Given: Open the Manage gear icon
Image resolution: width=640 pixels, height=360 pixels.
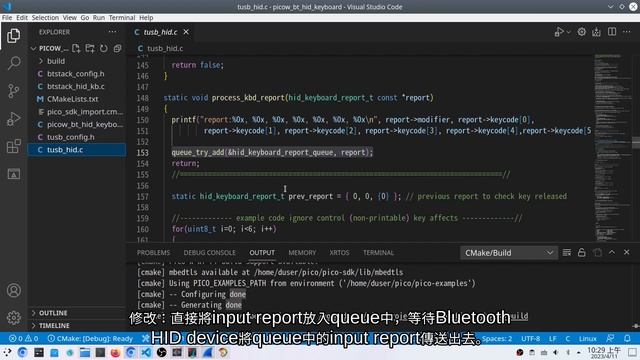Looking at the screenshot, I should click(x=13, y=317).
